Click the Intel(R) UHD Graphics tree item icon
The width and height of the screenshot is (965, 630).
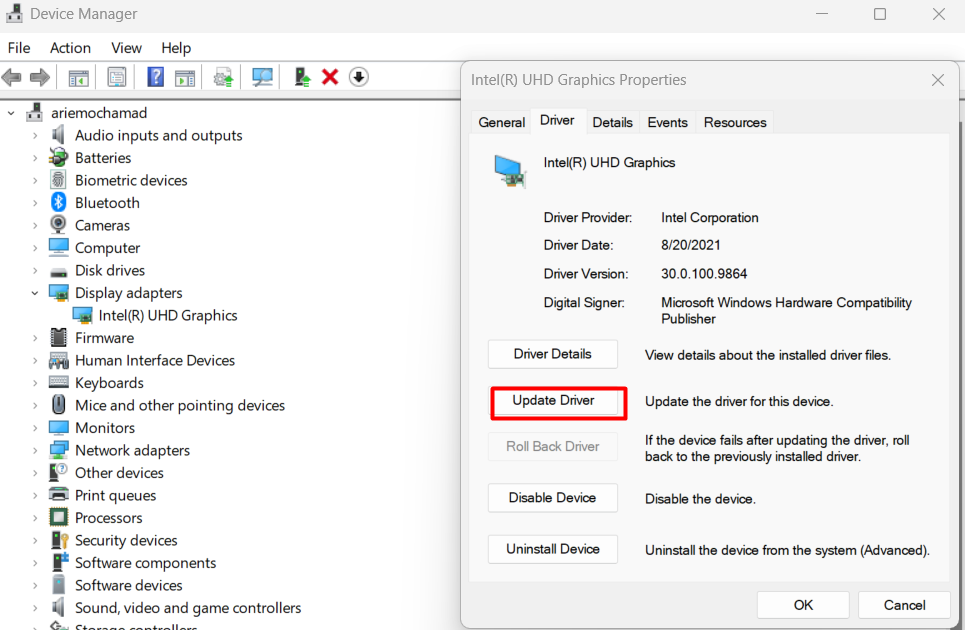82,315
